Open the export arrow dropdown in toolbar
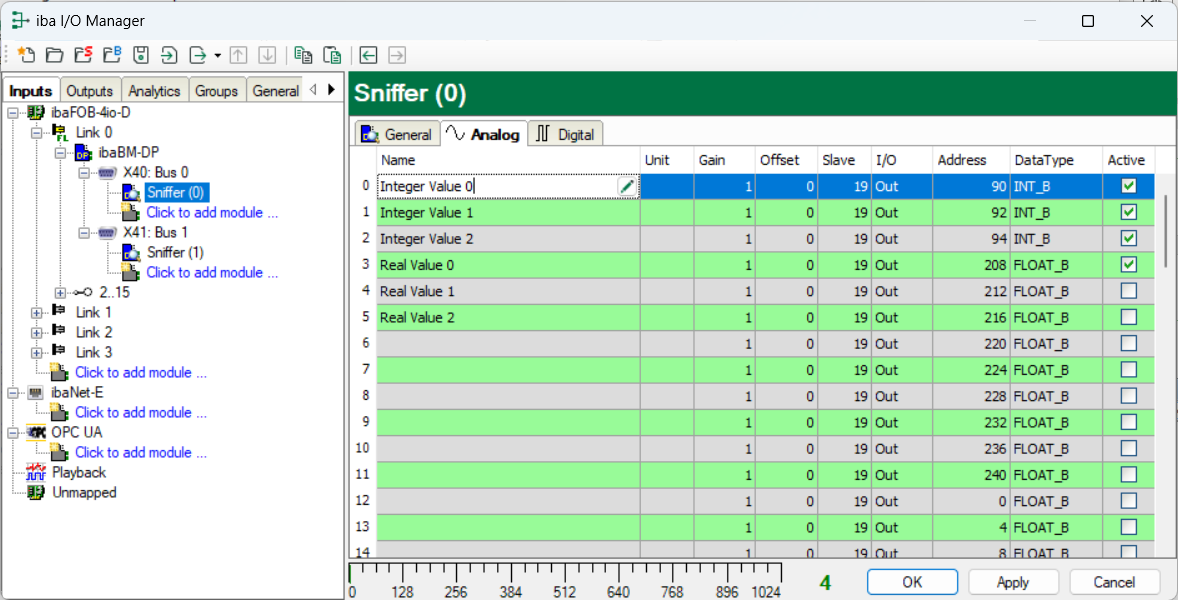The image size is (1178, 600). coord(217,55)
